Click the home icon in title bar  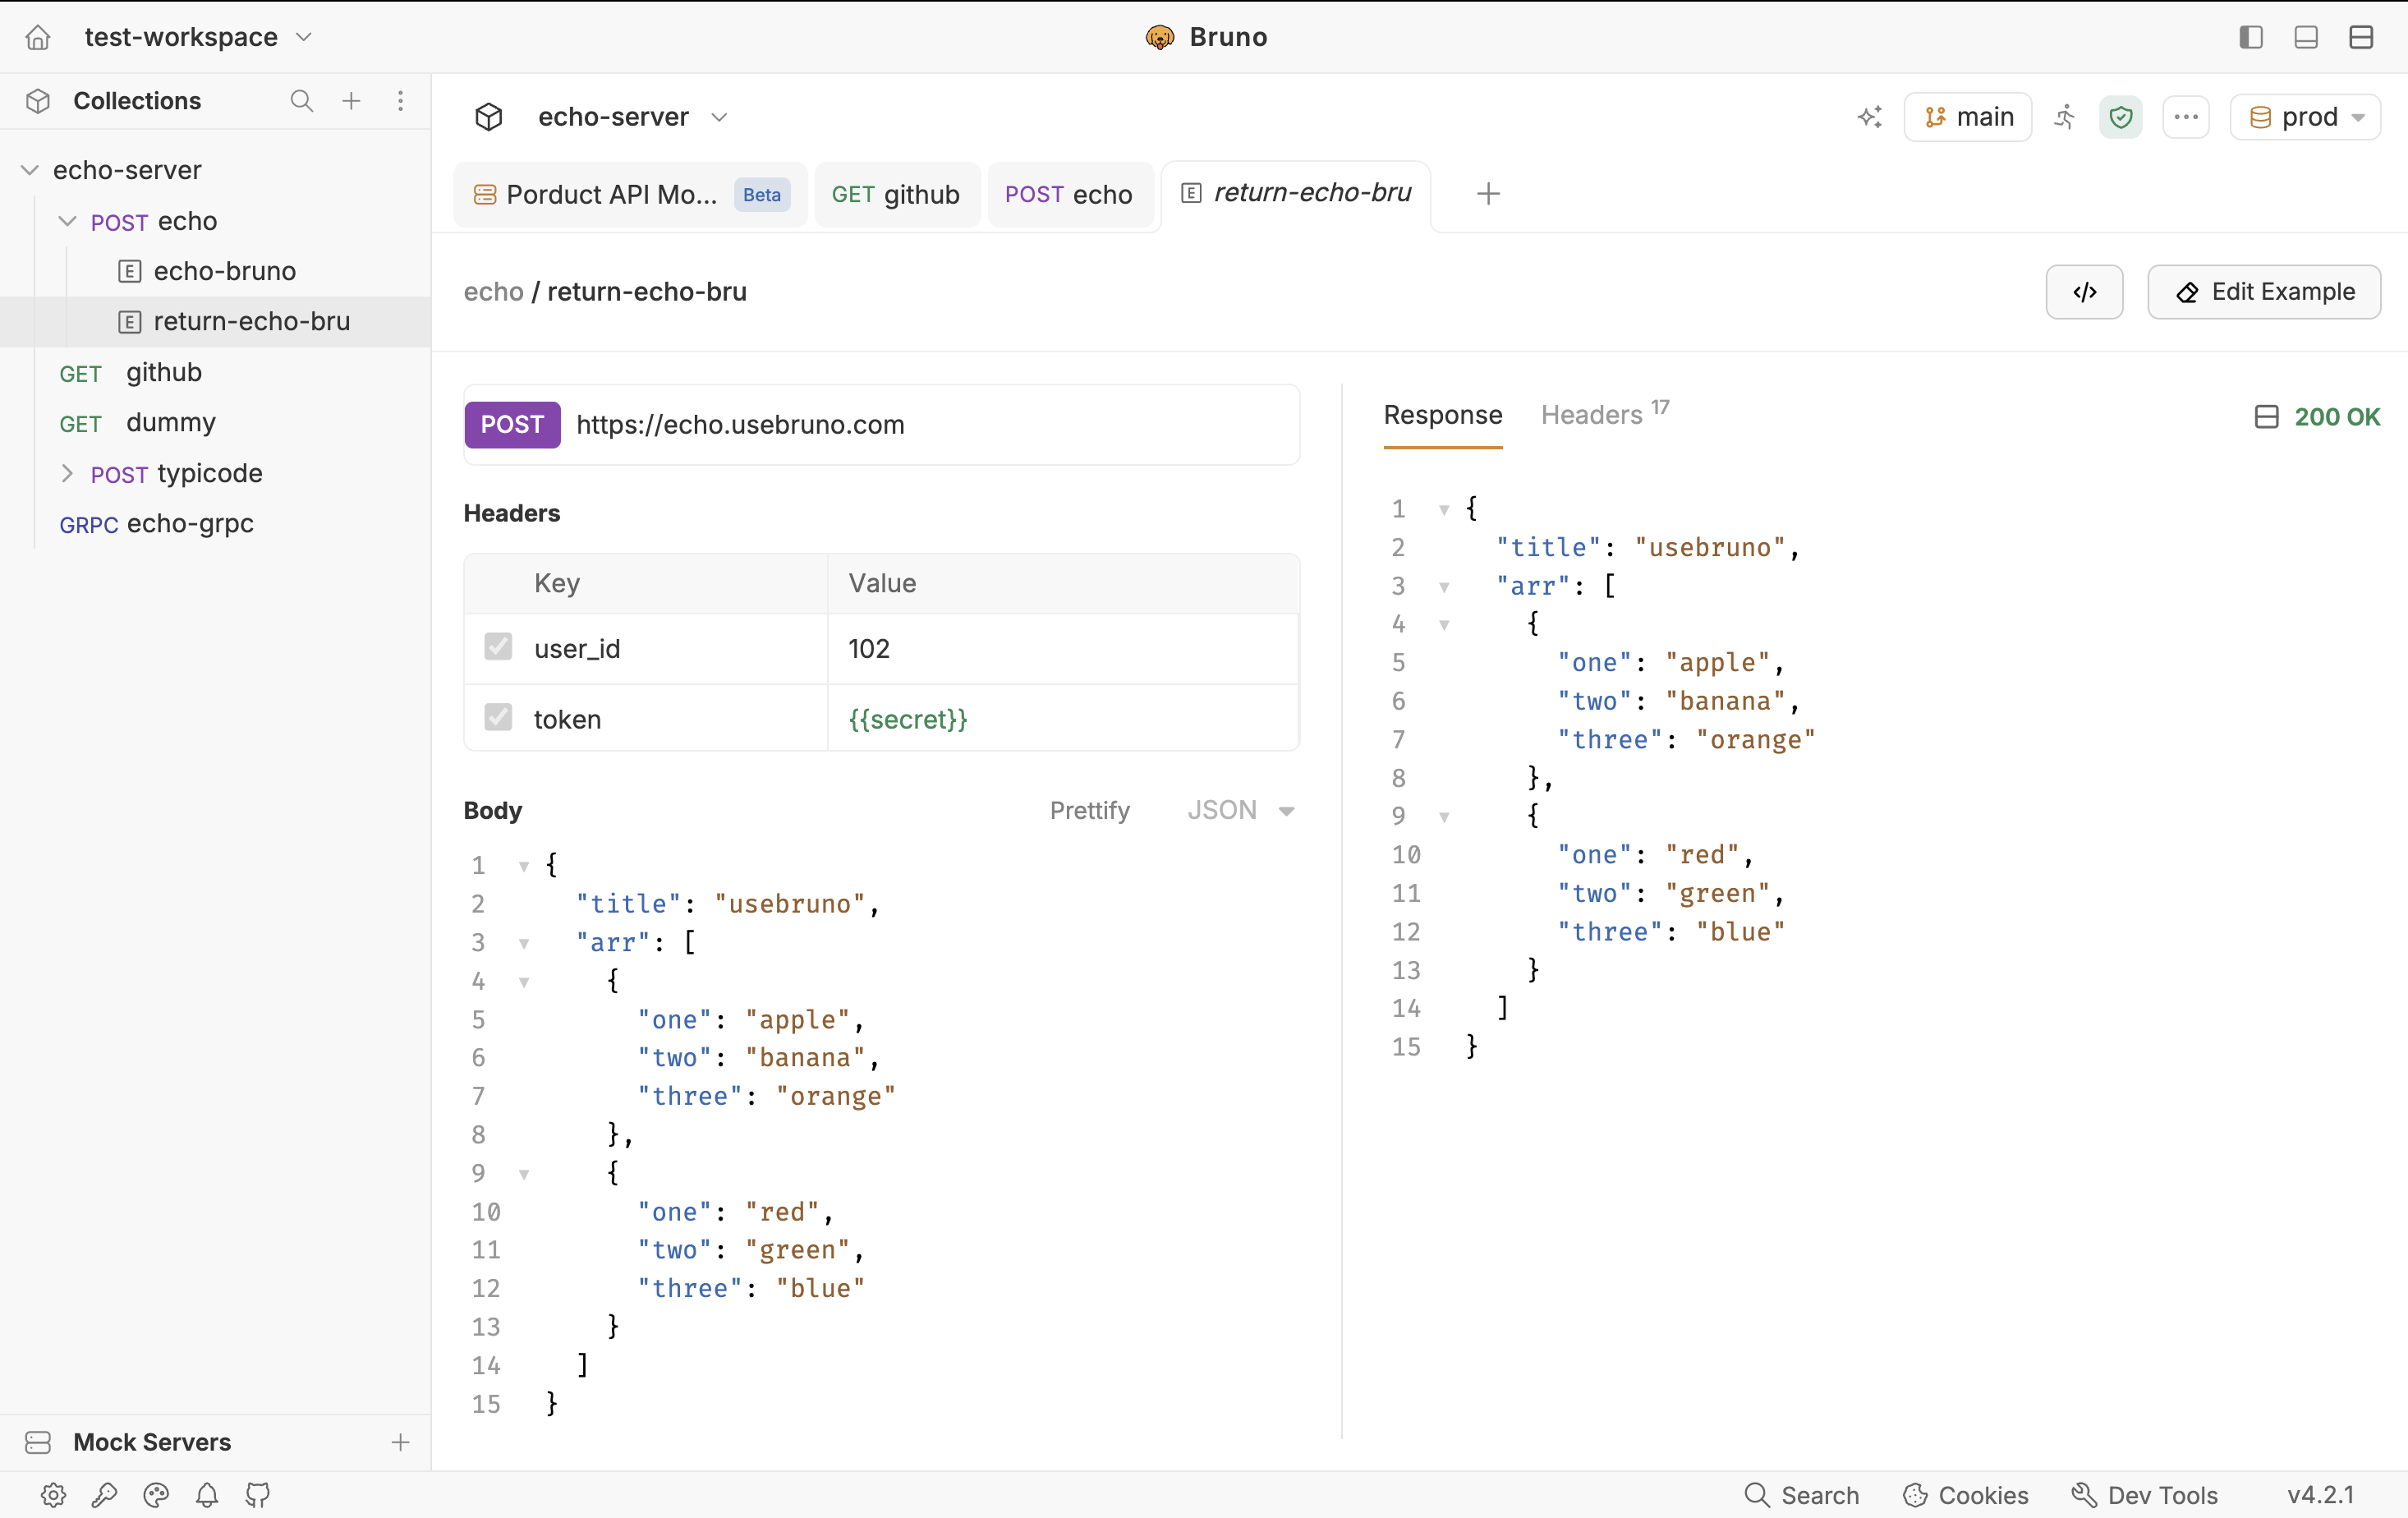pos(38,37)
